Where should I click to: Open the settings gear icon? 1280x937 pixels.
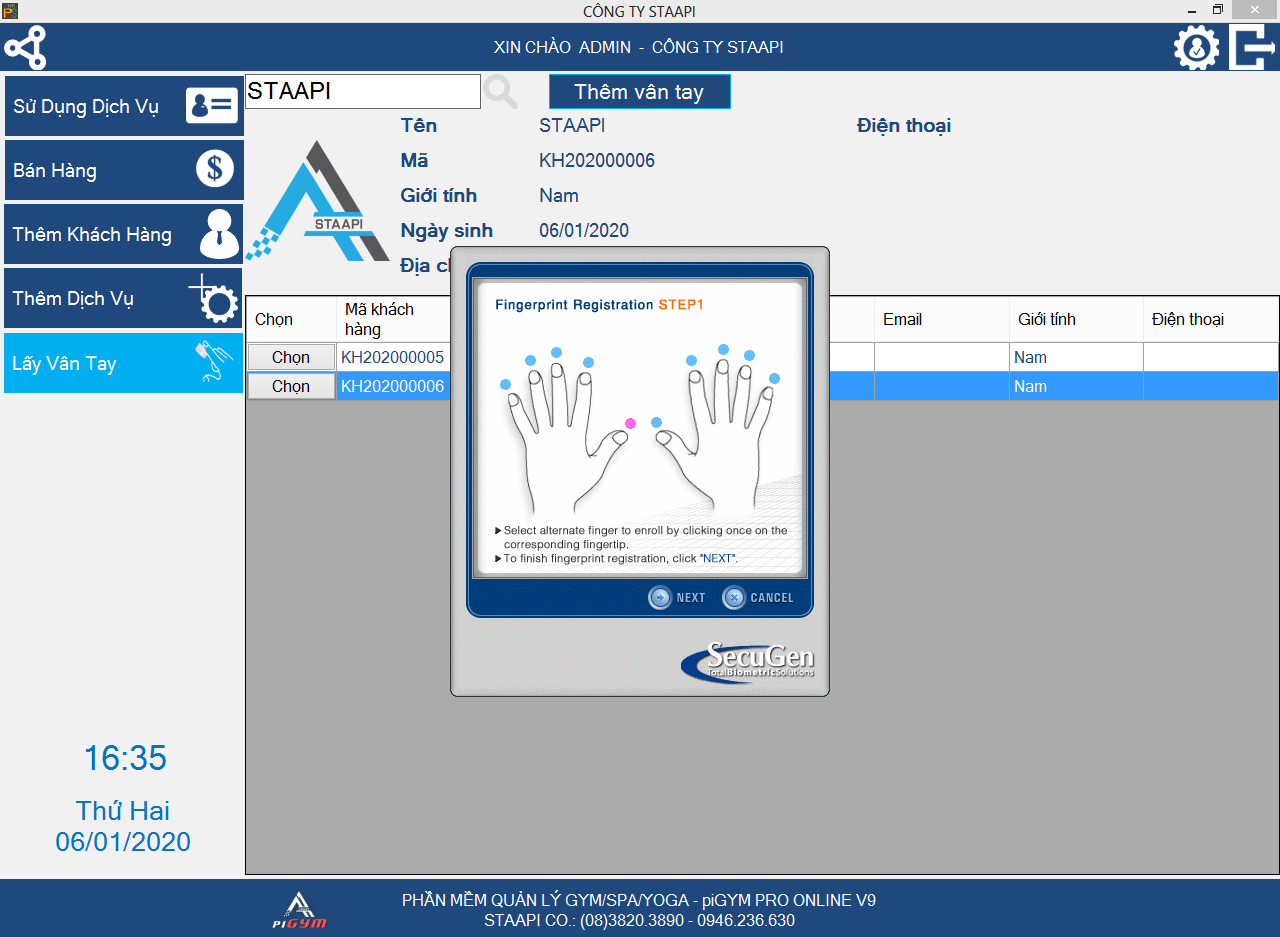[1196, 47]
